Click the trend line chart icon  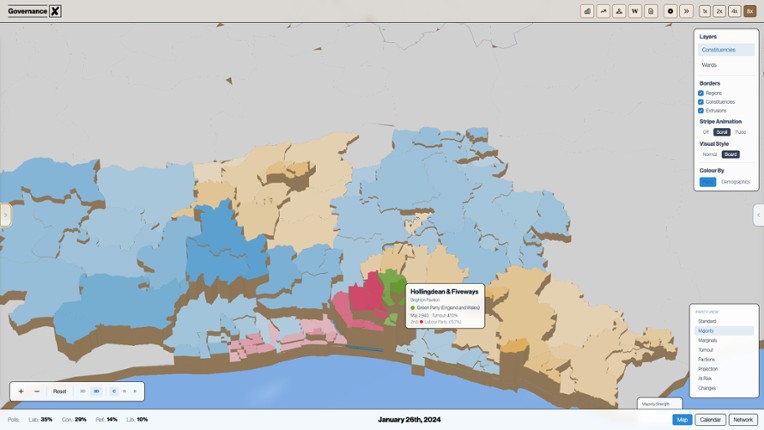click(x=603, y=11)
